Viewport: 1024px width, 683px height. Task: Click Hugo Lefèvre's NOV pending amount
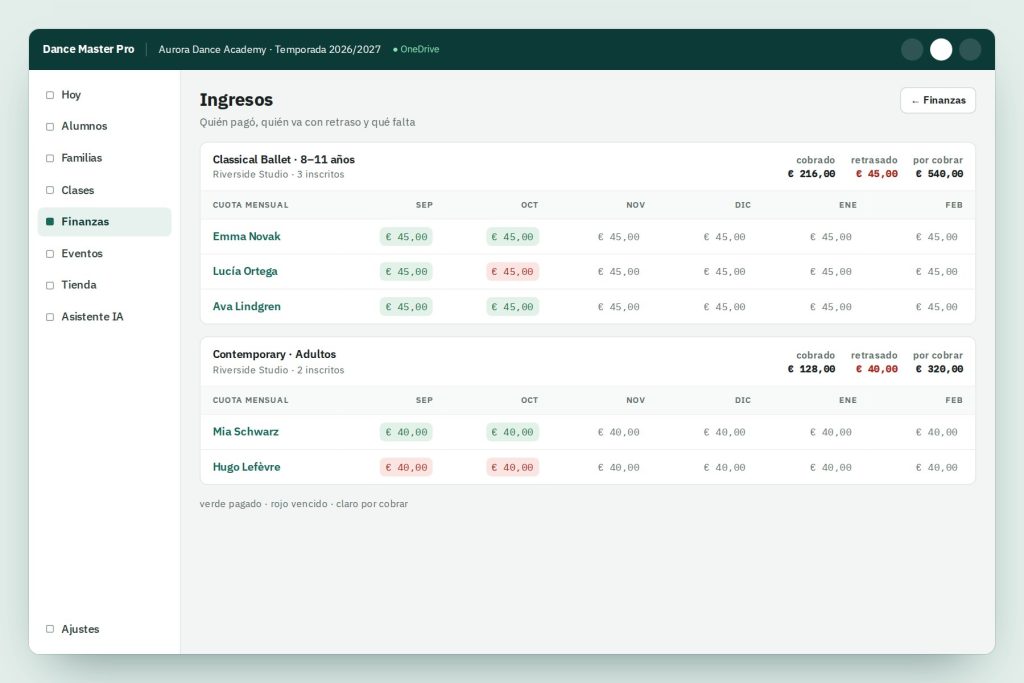click(618, 468)
